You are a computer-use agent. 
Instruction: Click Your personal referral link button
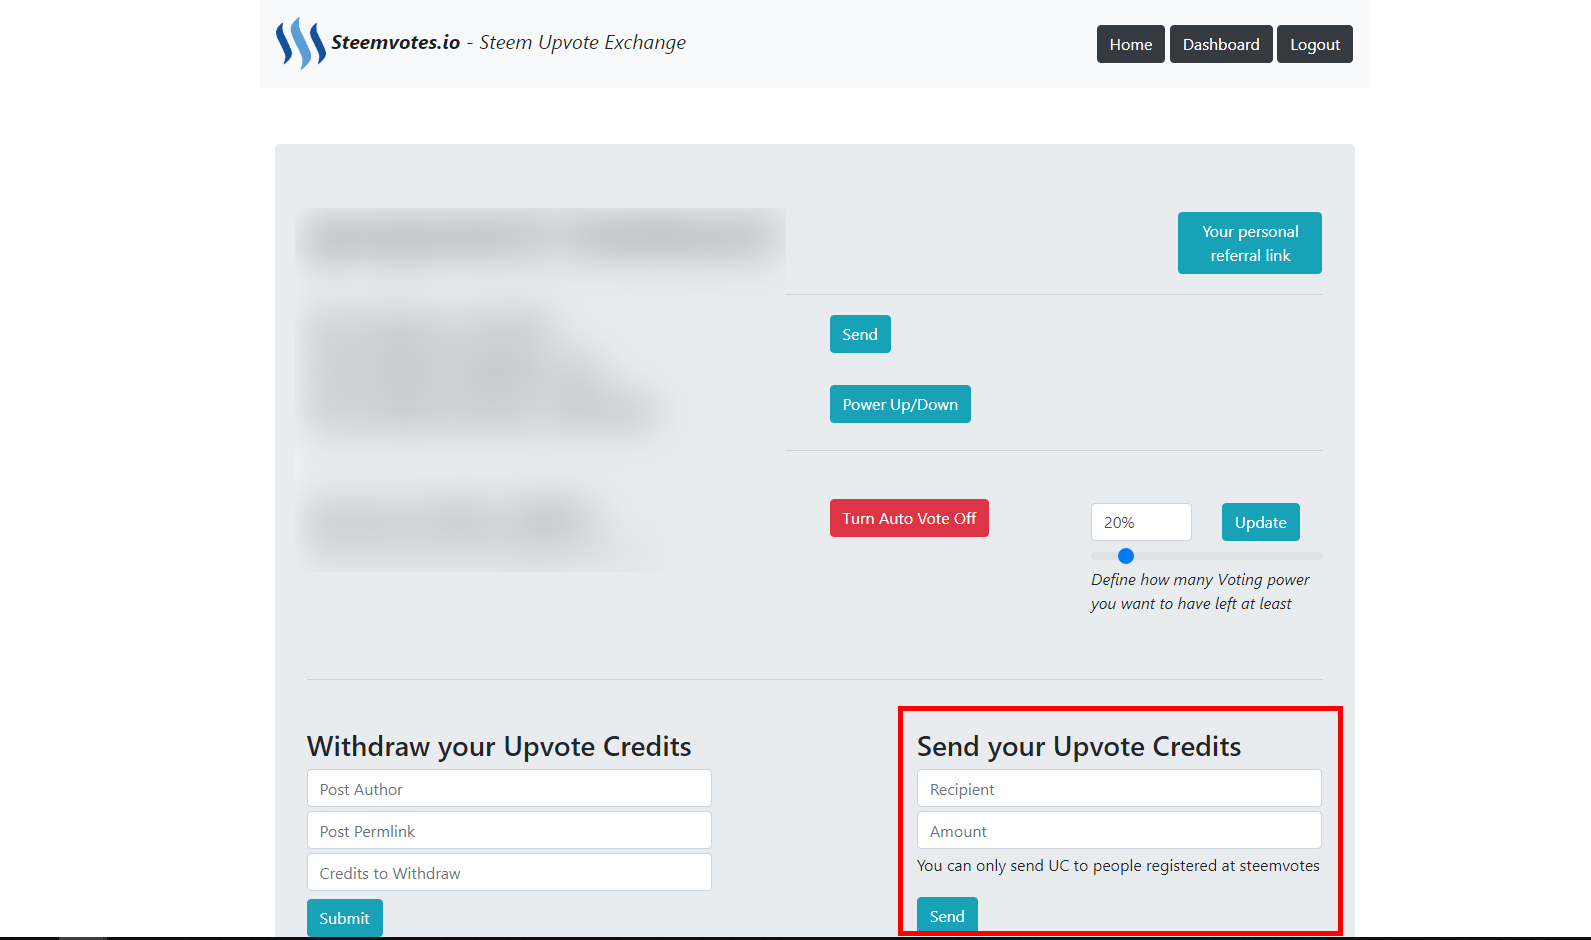click(1250, 243)
